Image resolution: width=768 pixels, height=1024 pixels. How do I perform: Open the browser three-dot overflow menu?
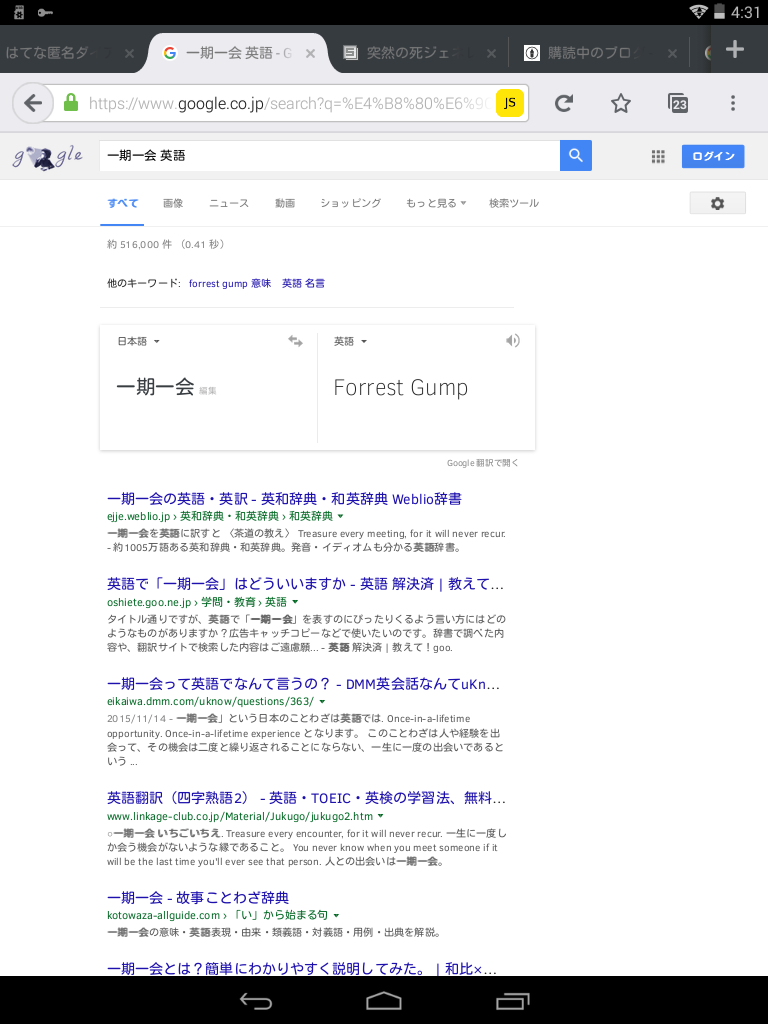pos(733,103)
